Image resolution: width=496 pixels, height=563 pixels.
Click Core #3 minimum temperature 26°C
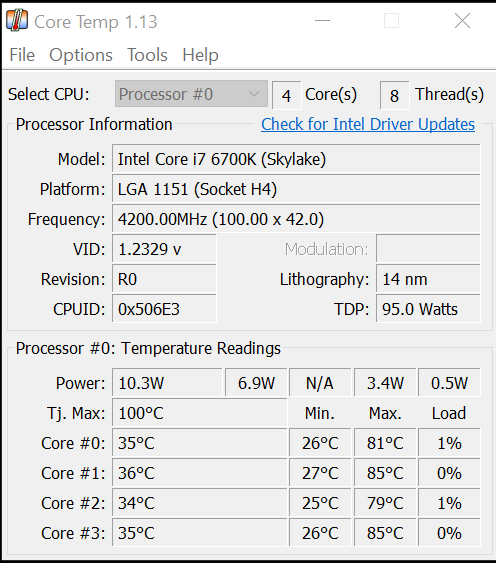coord(320,533)
